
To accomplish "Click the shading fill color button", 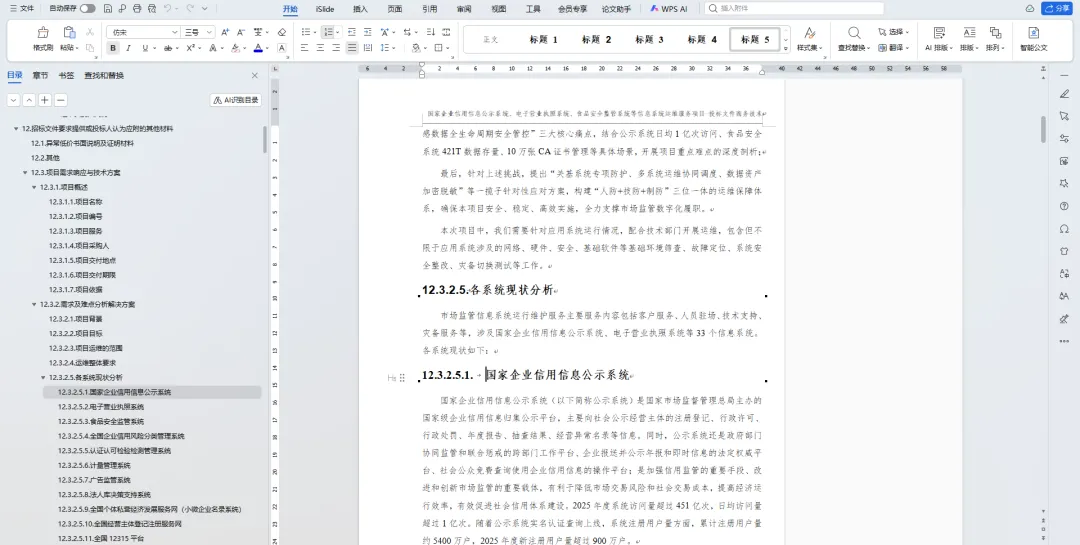I will click(x=415, y=48).
